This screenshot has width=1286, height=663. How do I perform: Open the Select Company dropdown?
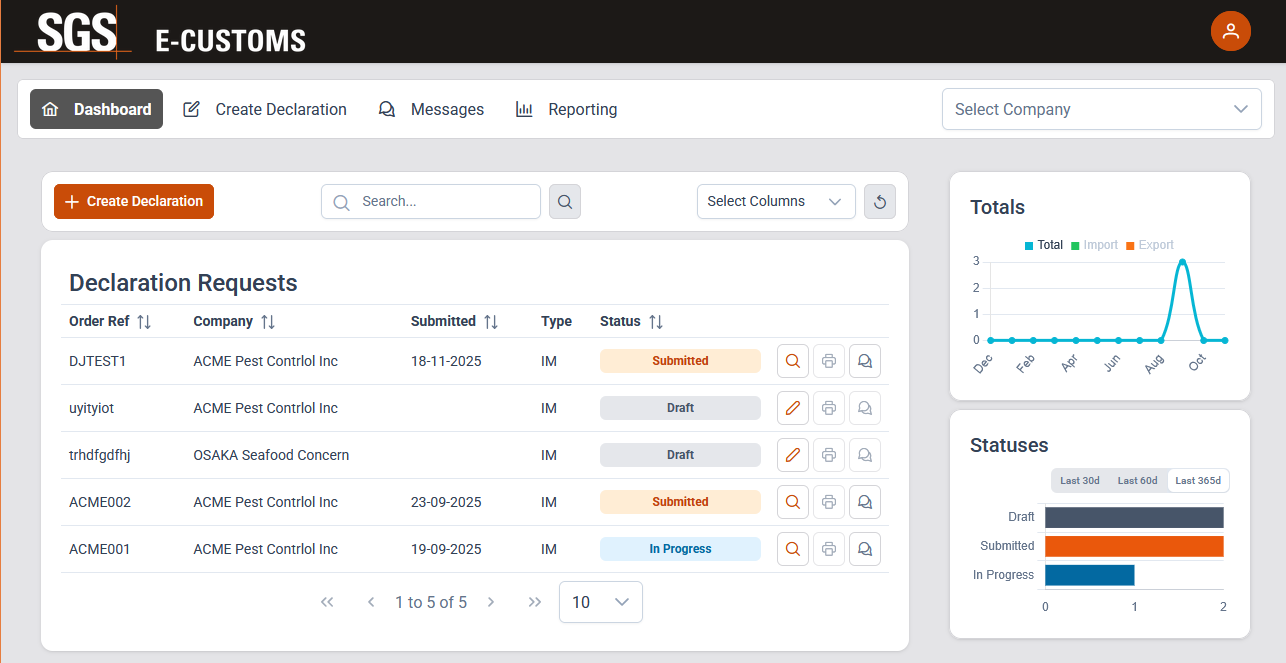(x=1101, y=109)
